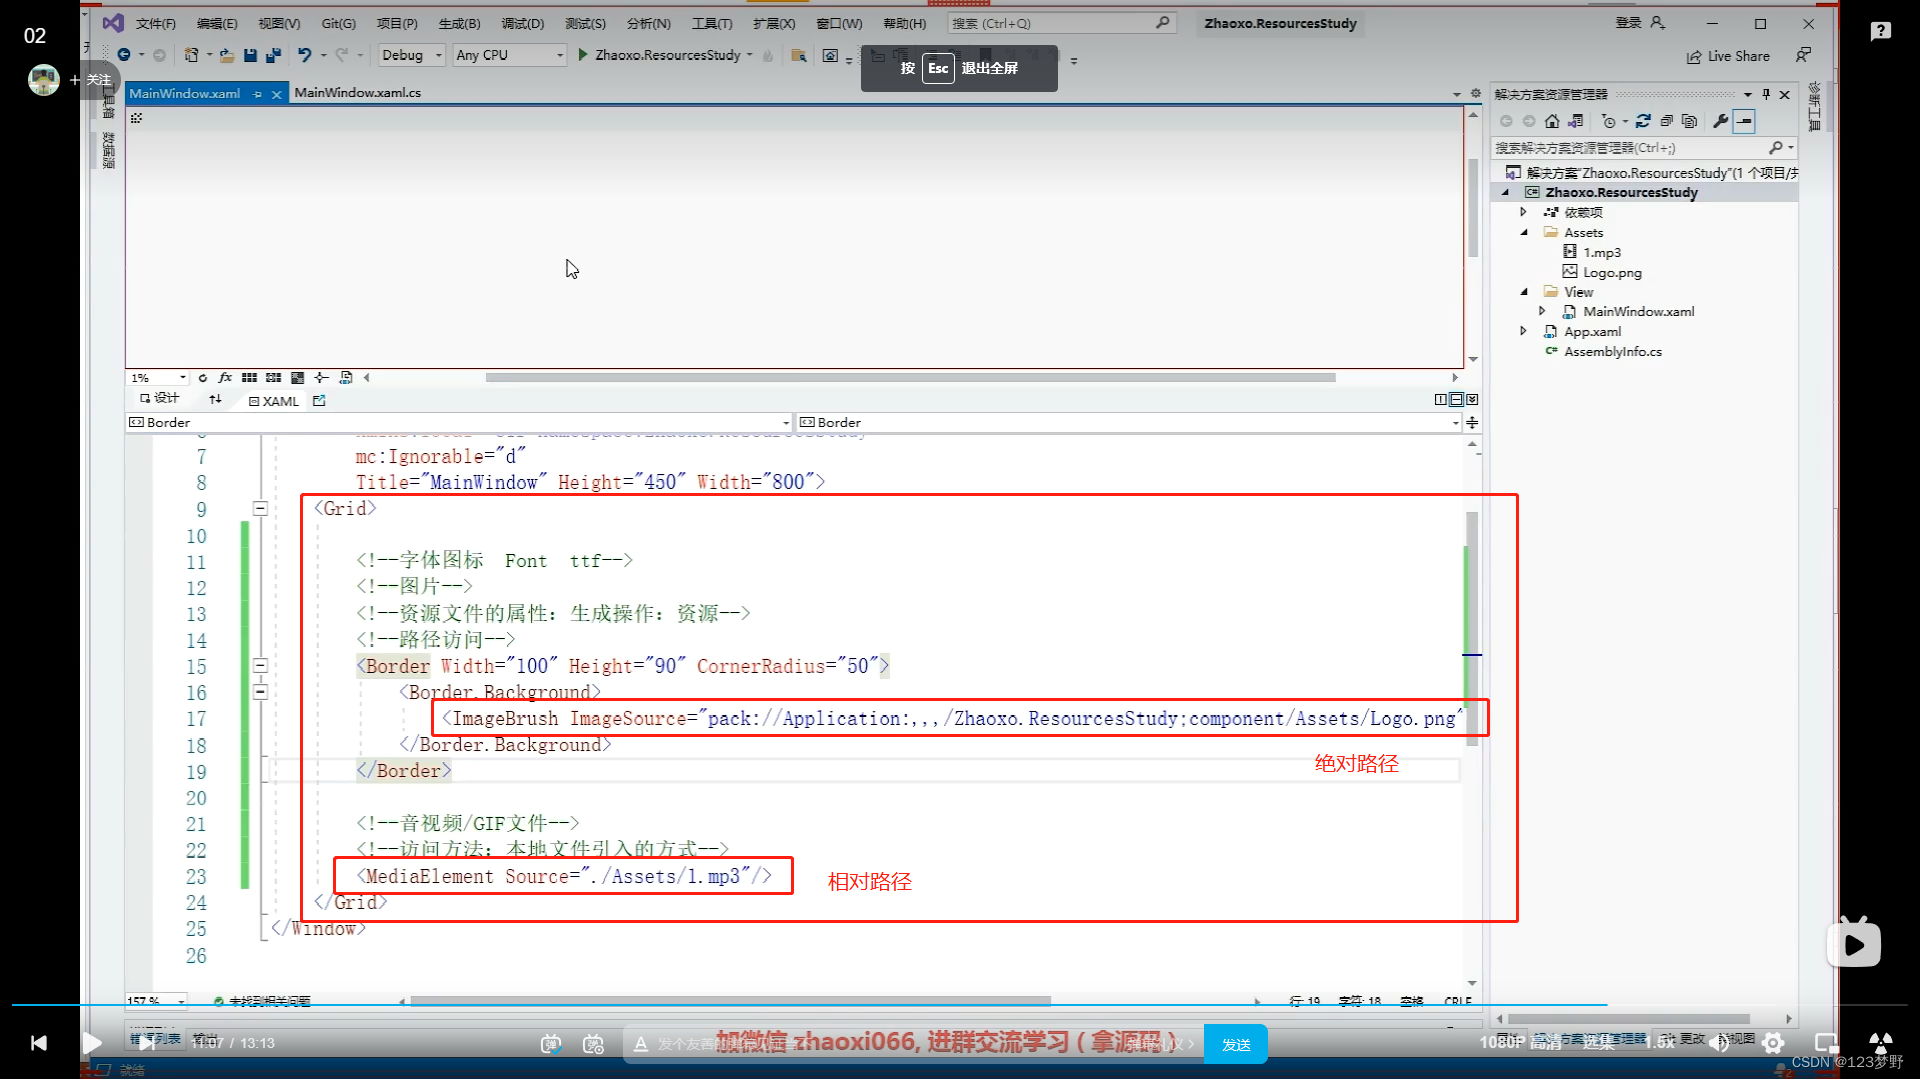The height and width of the screenshot is (1079, 1920).
Task: Click the find in files icon
Action: click(x=798, y=56)
